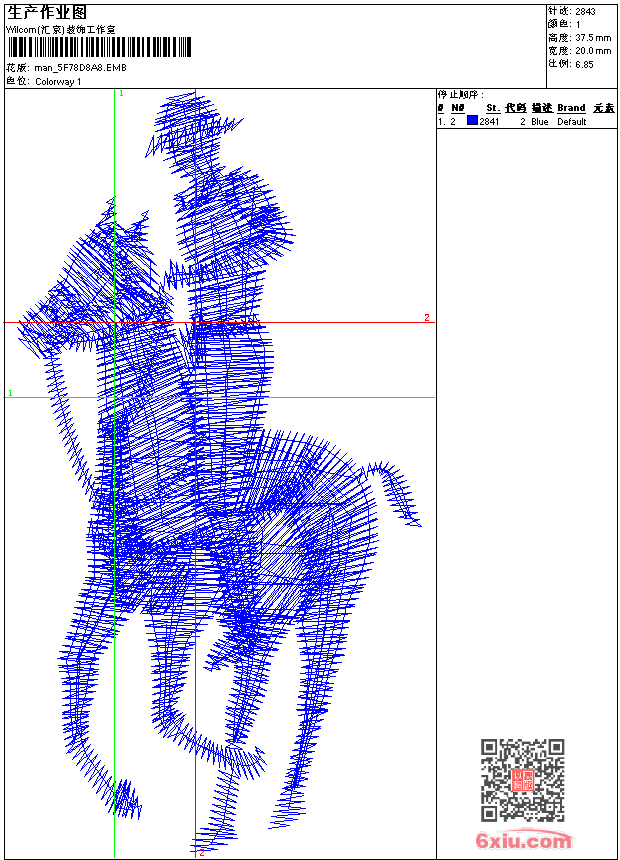
Task: Click the 'Colorway 1' colorway text
Action: 58,82
